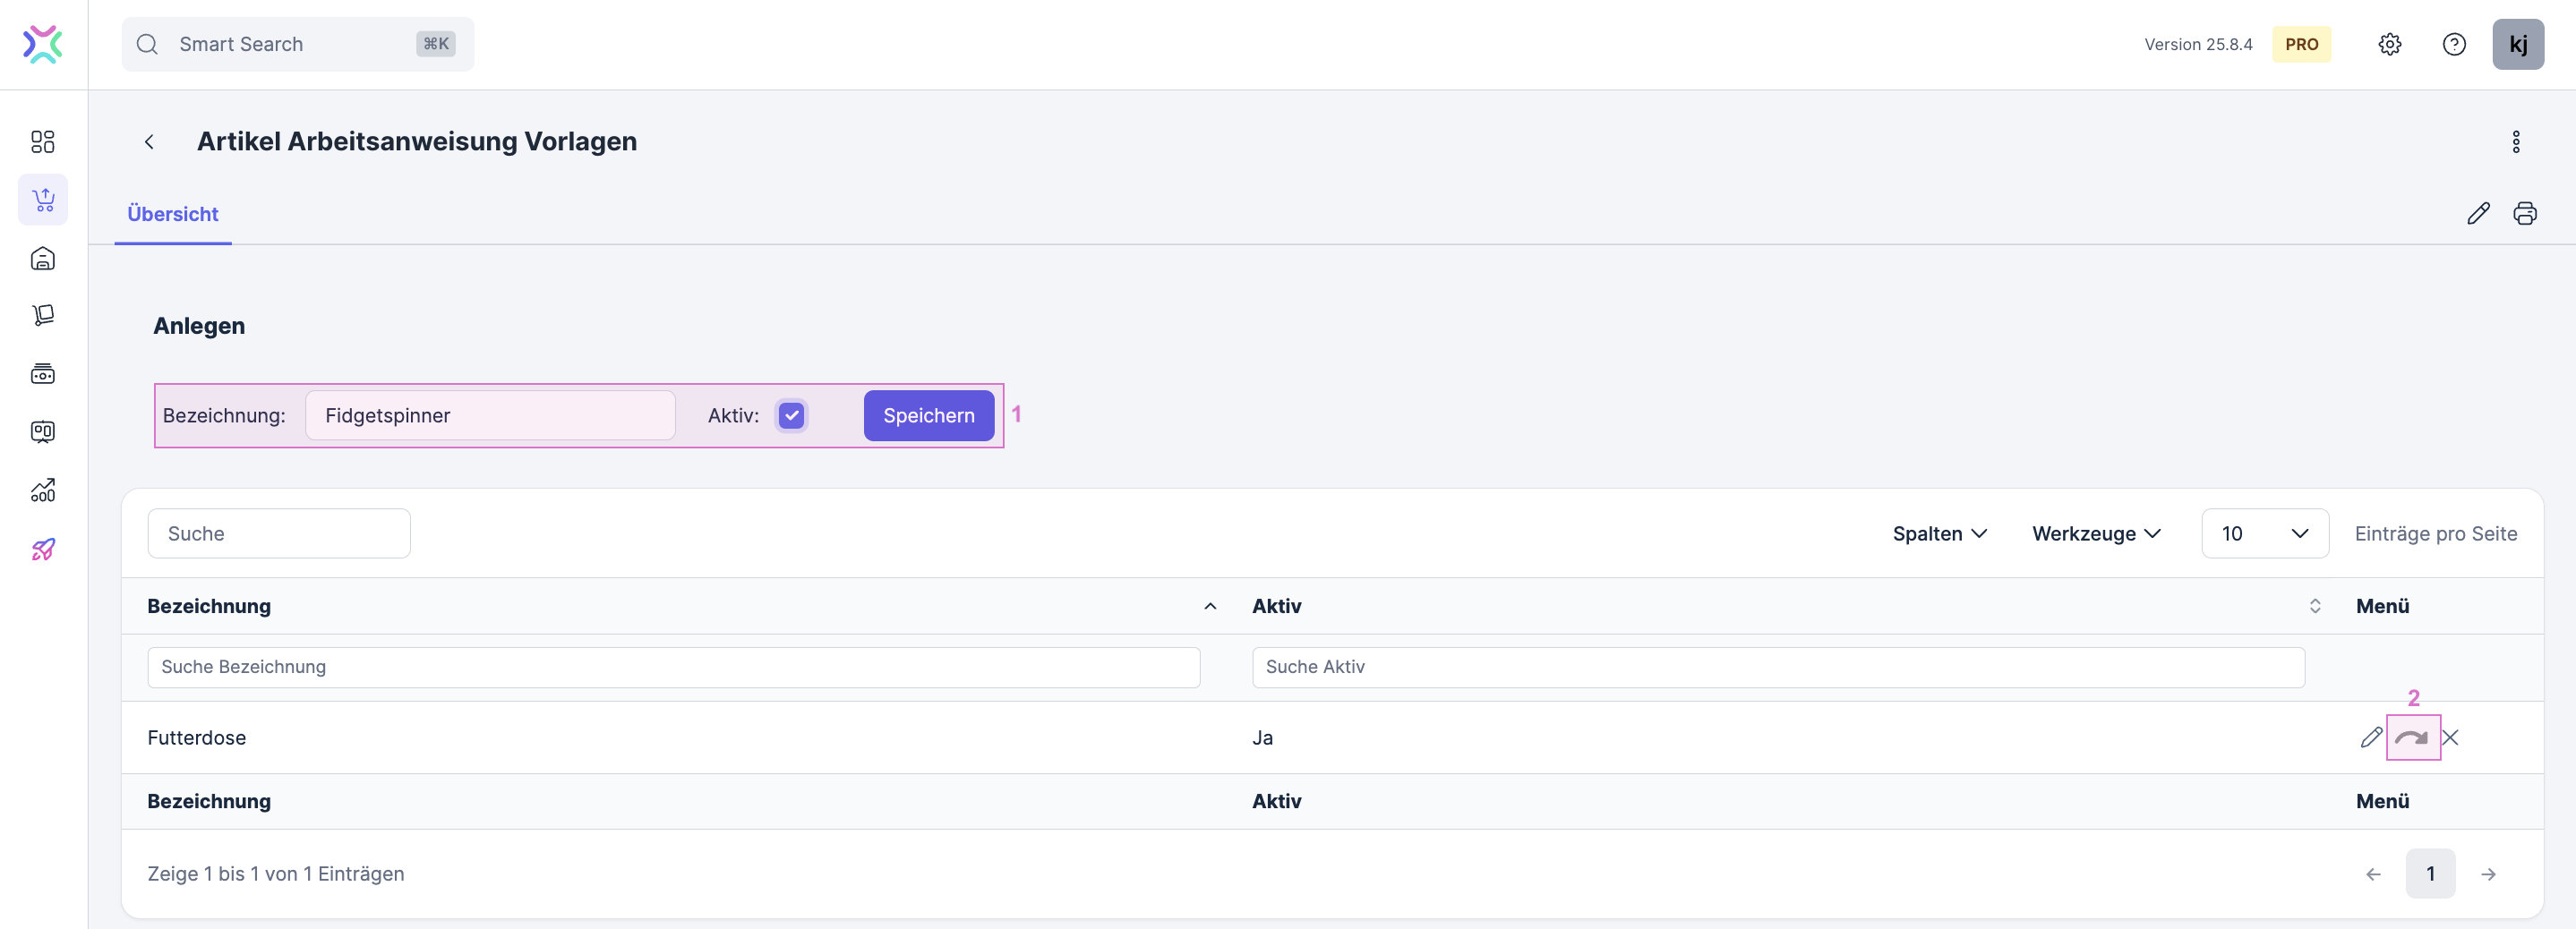Open the settings gear icon
Screen dimensions: 2576x929
pos(2389,44)
